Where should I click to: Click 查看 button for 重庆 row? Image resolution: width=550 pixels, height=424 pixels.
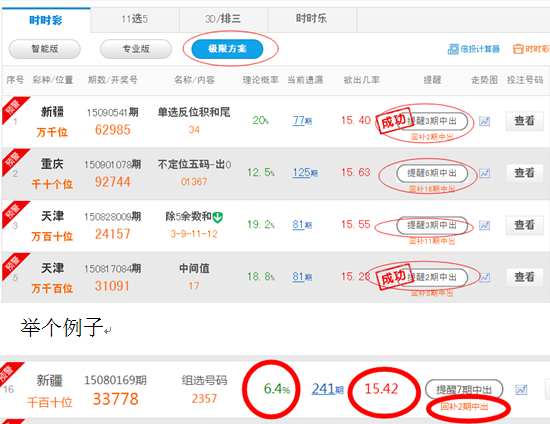525,173
